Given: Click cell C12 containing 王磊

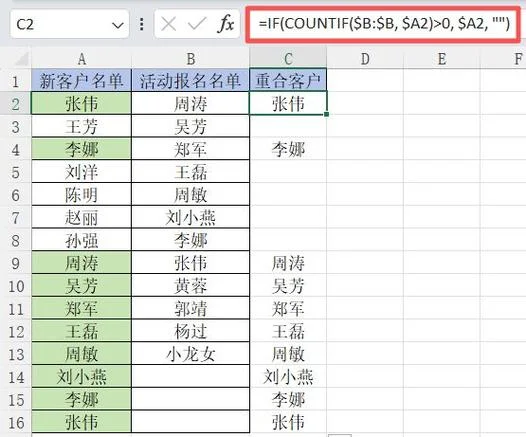Looking at the screenshot, I should coord(288,331).
